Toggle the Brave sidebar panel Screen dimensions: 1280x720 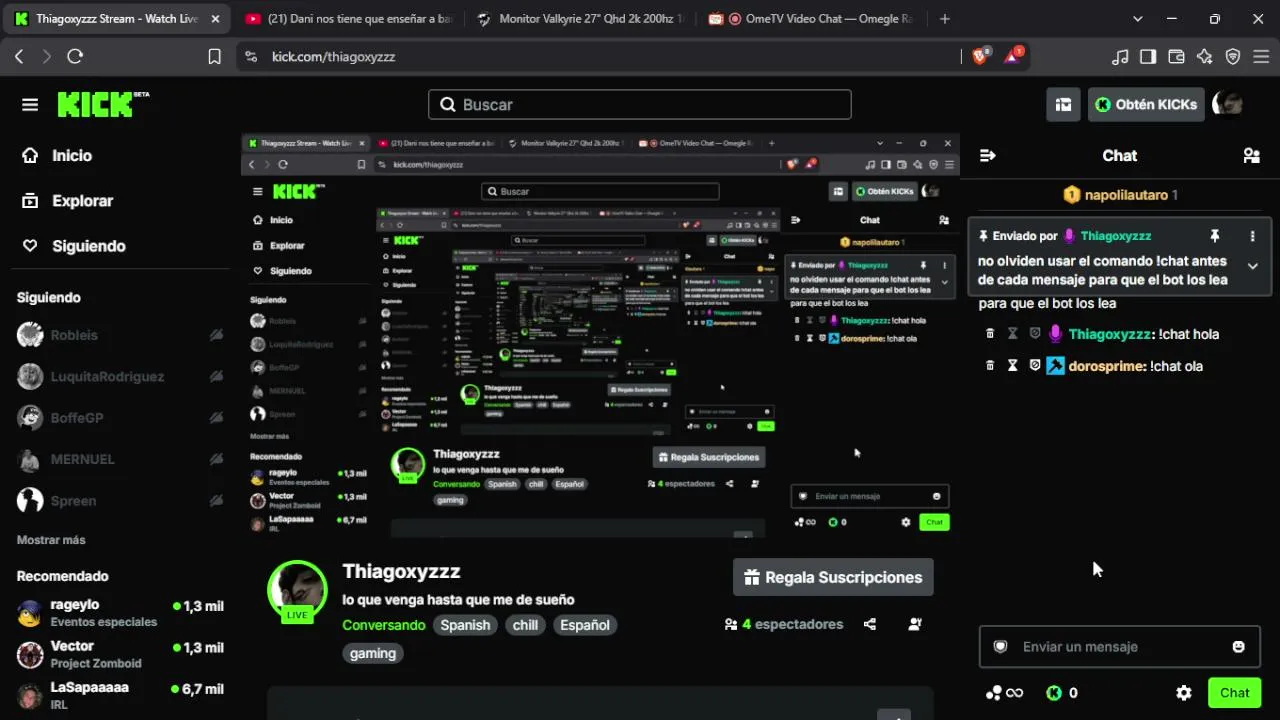[x=1149, y=57]
